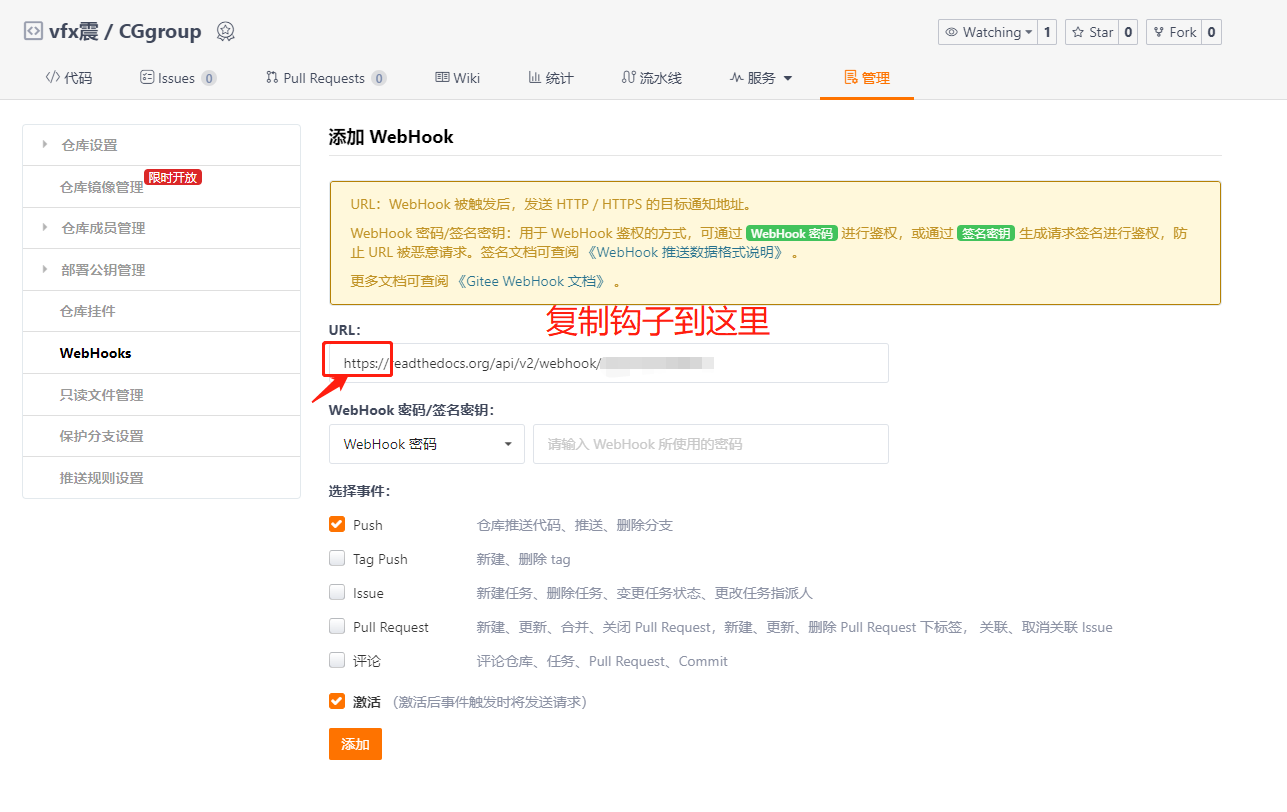Check the Pull Request event checkbox
This screenshot has height=812, width=1287.
click(x=337, y=626)
